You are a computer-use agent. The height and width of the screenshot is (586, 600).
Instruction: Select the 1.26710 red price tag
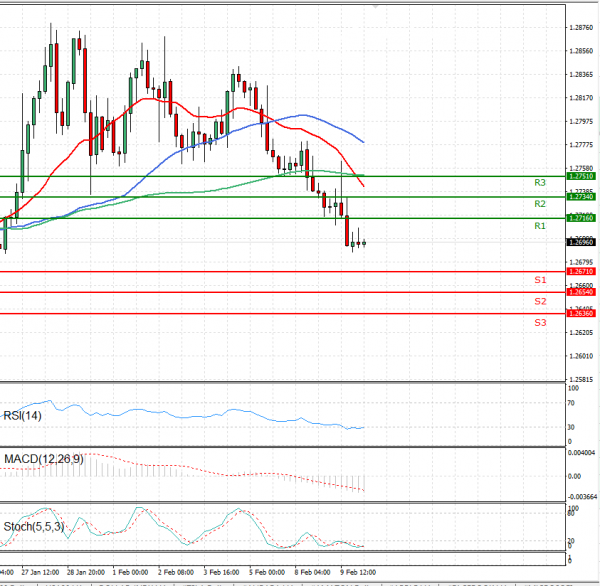581,271
